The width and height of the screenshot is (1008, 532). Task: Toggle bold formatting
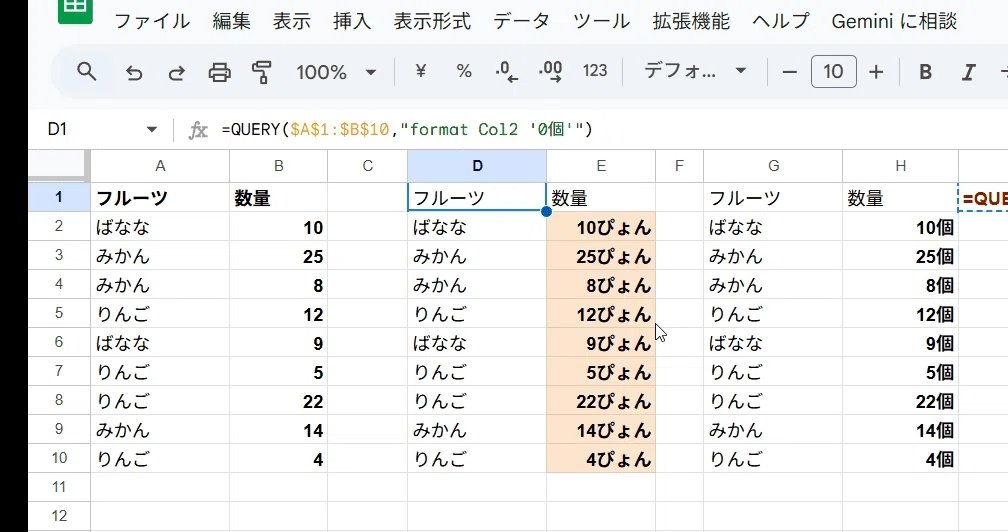pyautogui.click(x=926, y=72)
